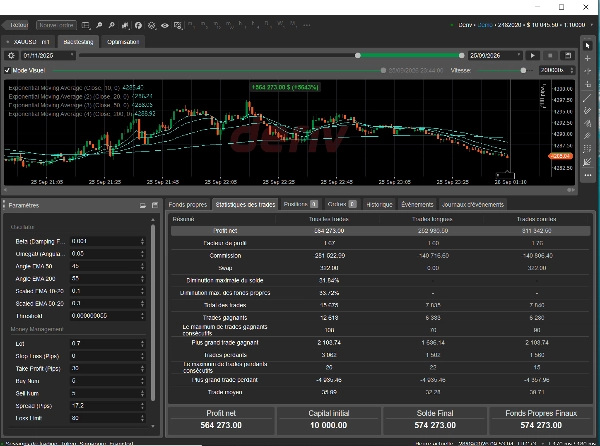Viewport: 600px width, 446px height.
Task: Click the back arrow button in toolbar
Action: coord(16,25)
